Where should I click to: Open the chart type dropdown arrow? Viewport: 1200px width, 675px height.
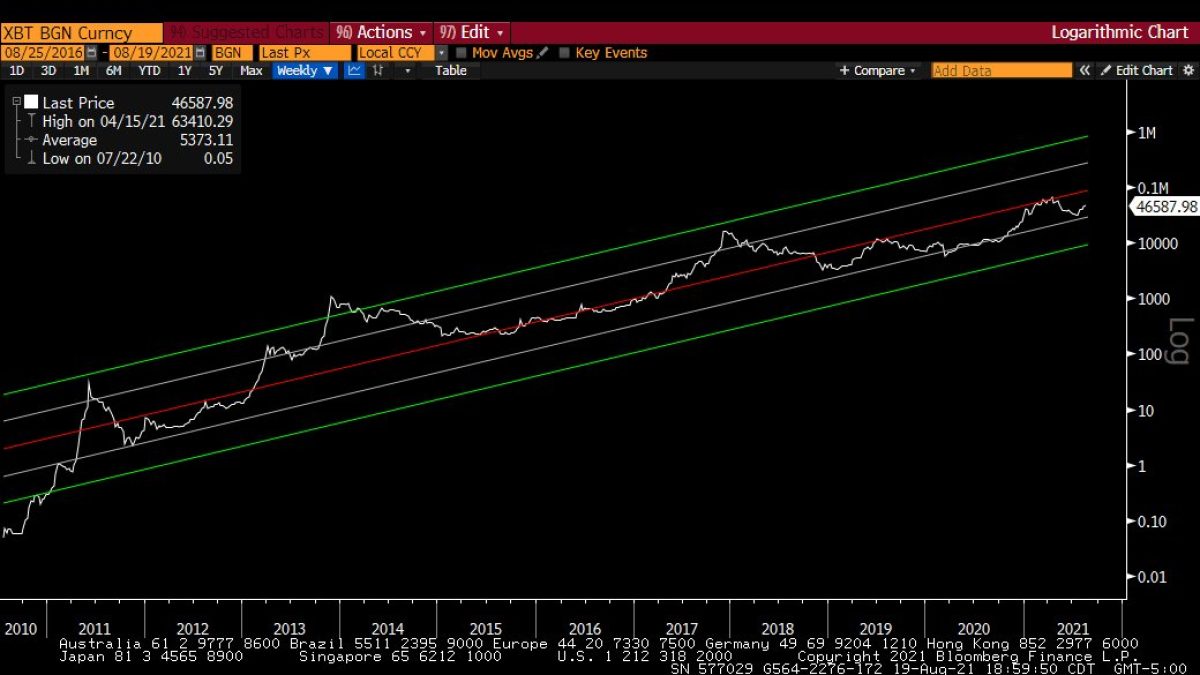click(x=407, y=71)
